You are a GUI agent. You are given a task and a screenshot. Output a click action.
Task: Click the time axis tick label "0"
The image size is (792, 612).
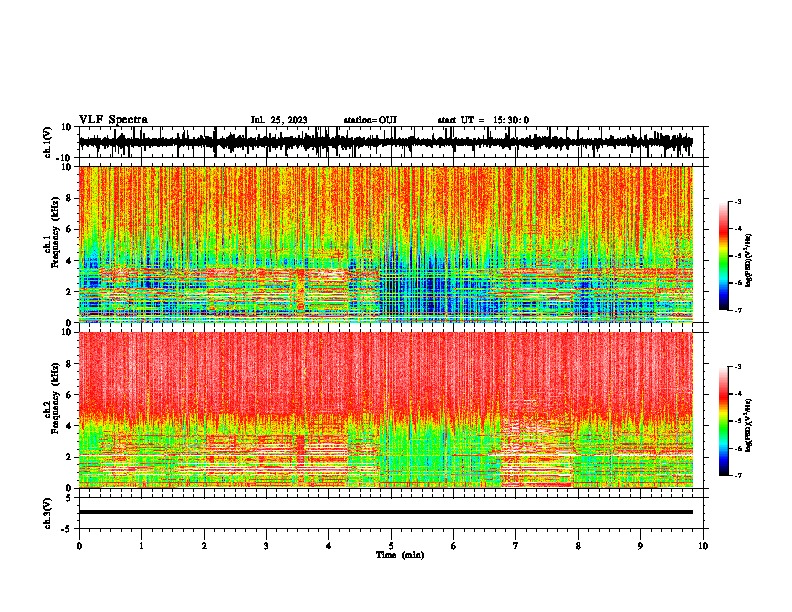click(x=79, y=546)
